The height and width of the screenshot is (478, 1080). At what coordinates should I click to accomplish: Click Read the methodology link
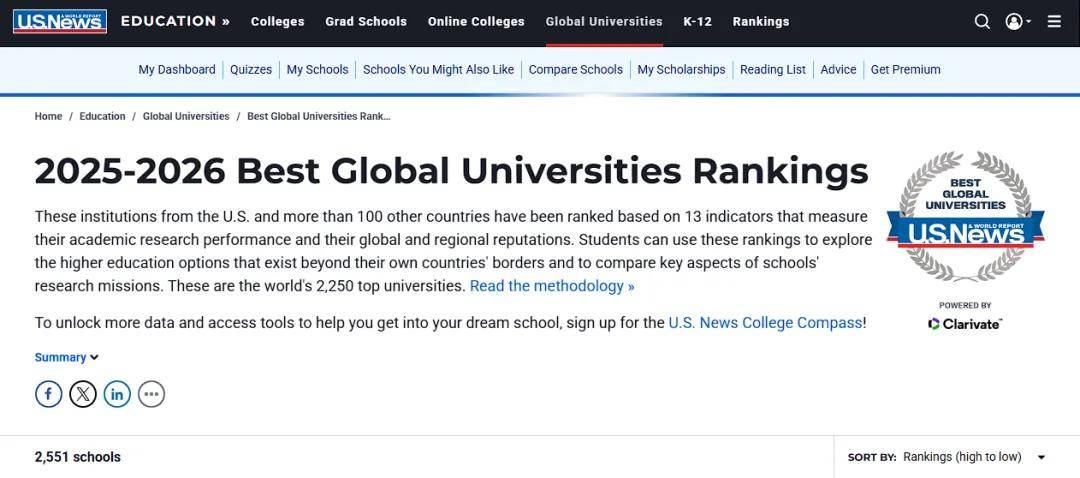[x=552, y=286]
